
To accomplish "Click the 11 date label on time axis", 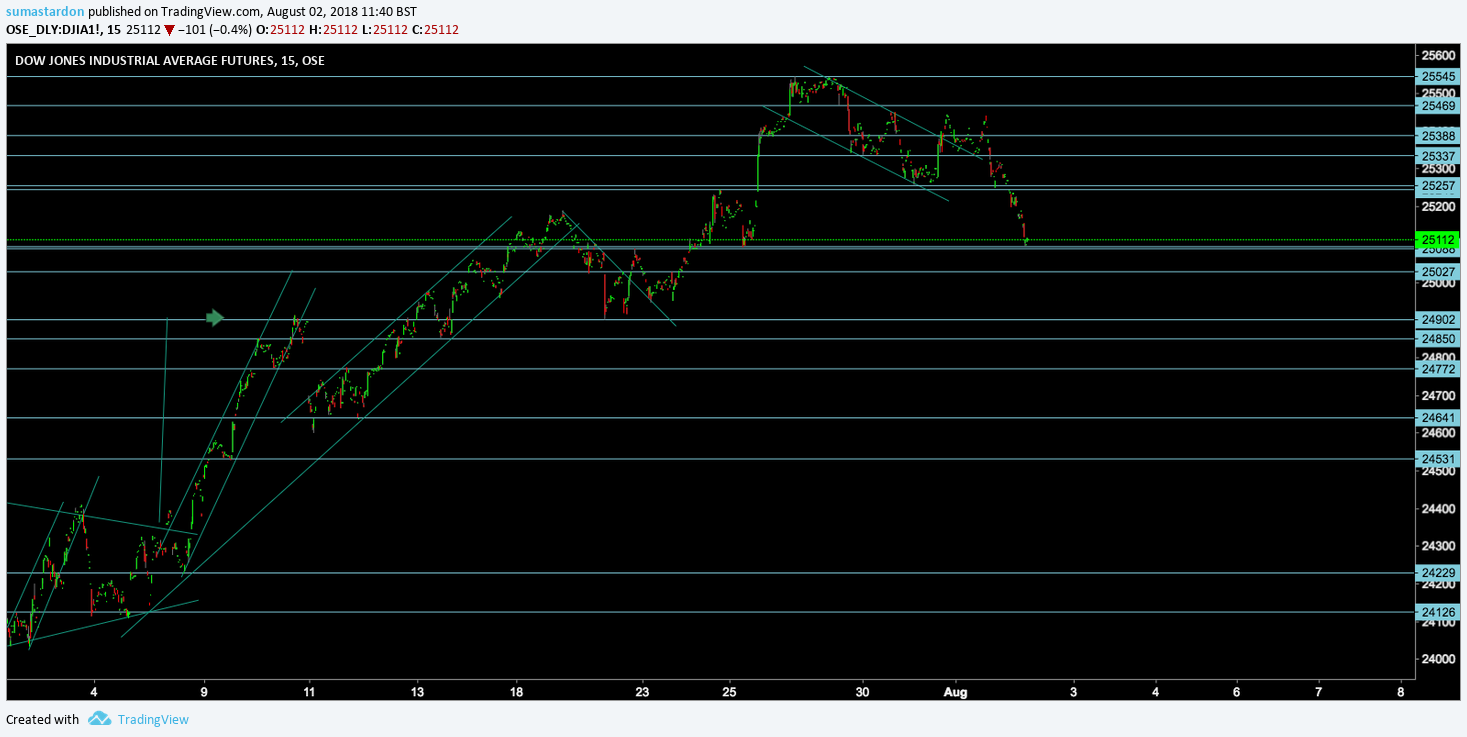I will (x=309, y=691).
